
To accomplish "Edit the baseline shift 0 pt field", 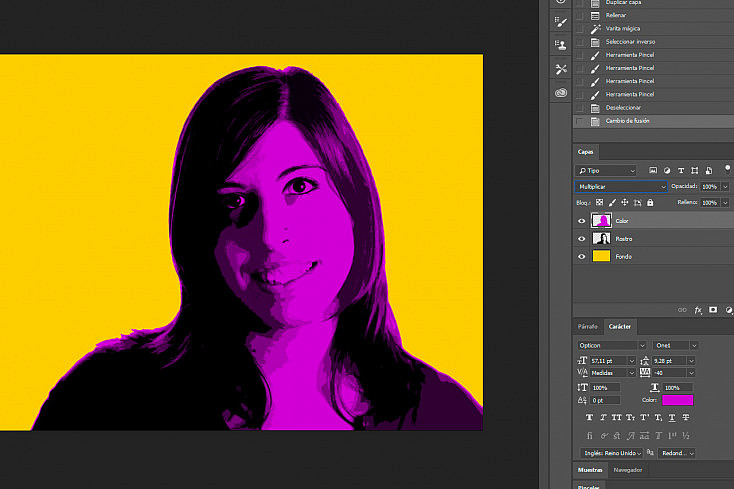I will (606, 401).
